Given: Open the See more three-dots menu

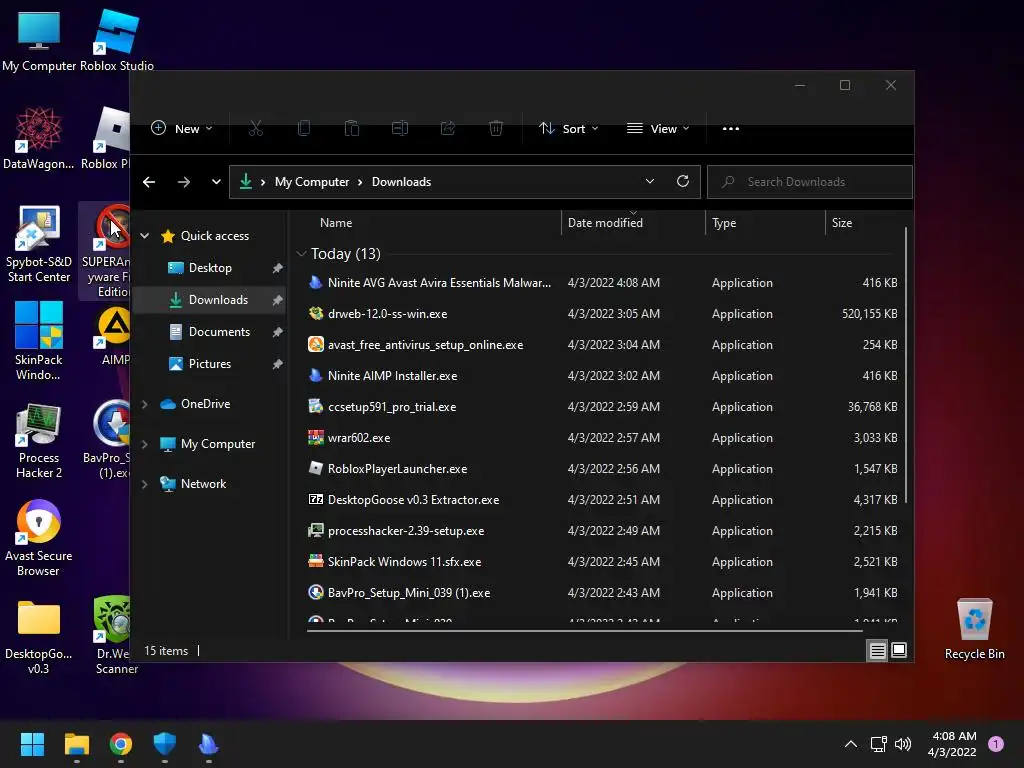Looking at the screenshot, I should coord(731,129).
